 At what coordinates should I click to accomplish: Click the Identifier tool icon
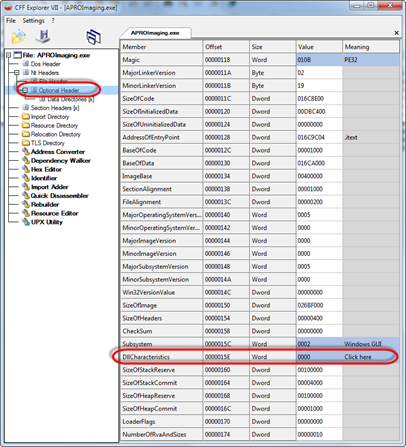(x=26, y=178)
